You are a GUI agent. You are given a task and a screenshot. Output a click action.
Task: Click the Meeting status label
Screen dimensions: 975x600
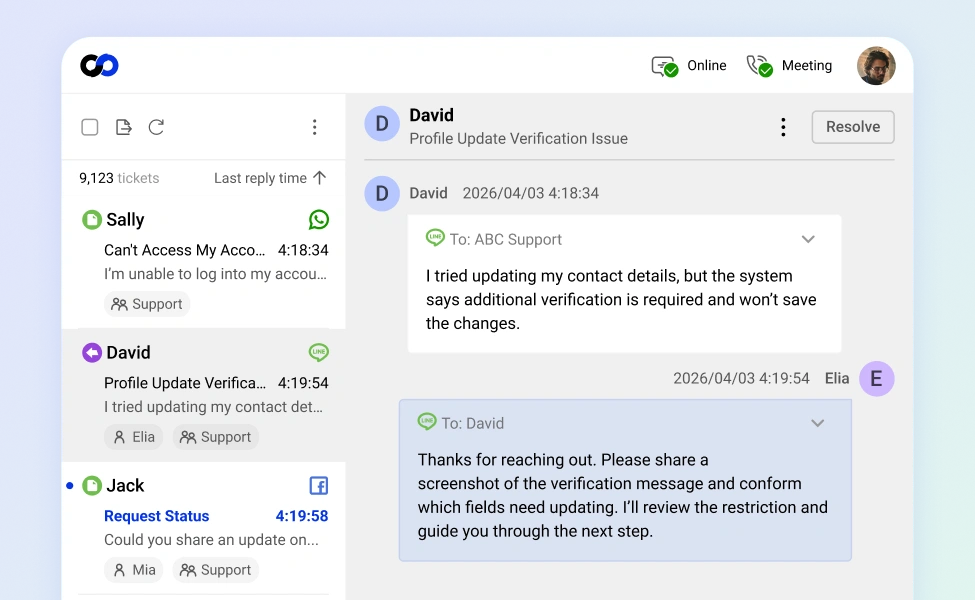[806, 66]
